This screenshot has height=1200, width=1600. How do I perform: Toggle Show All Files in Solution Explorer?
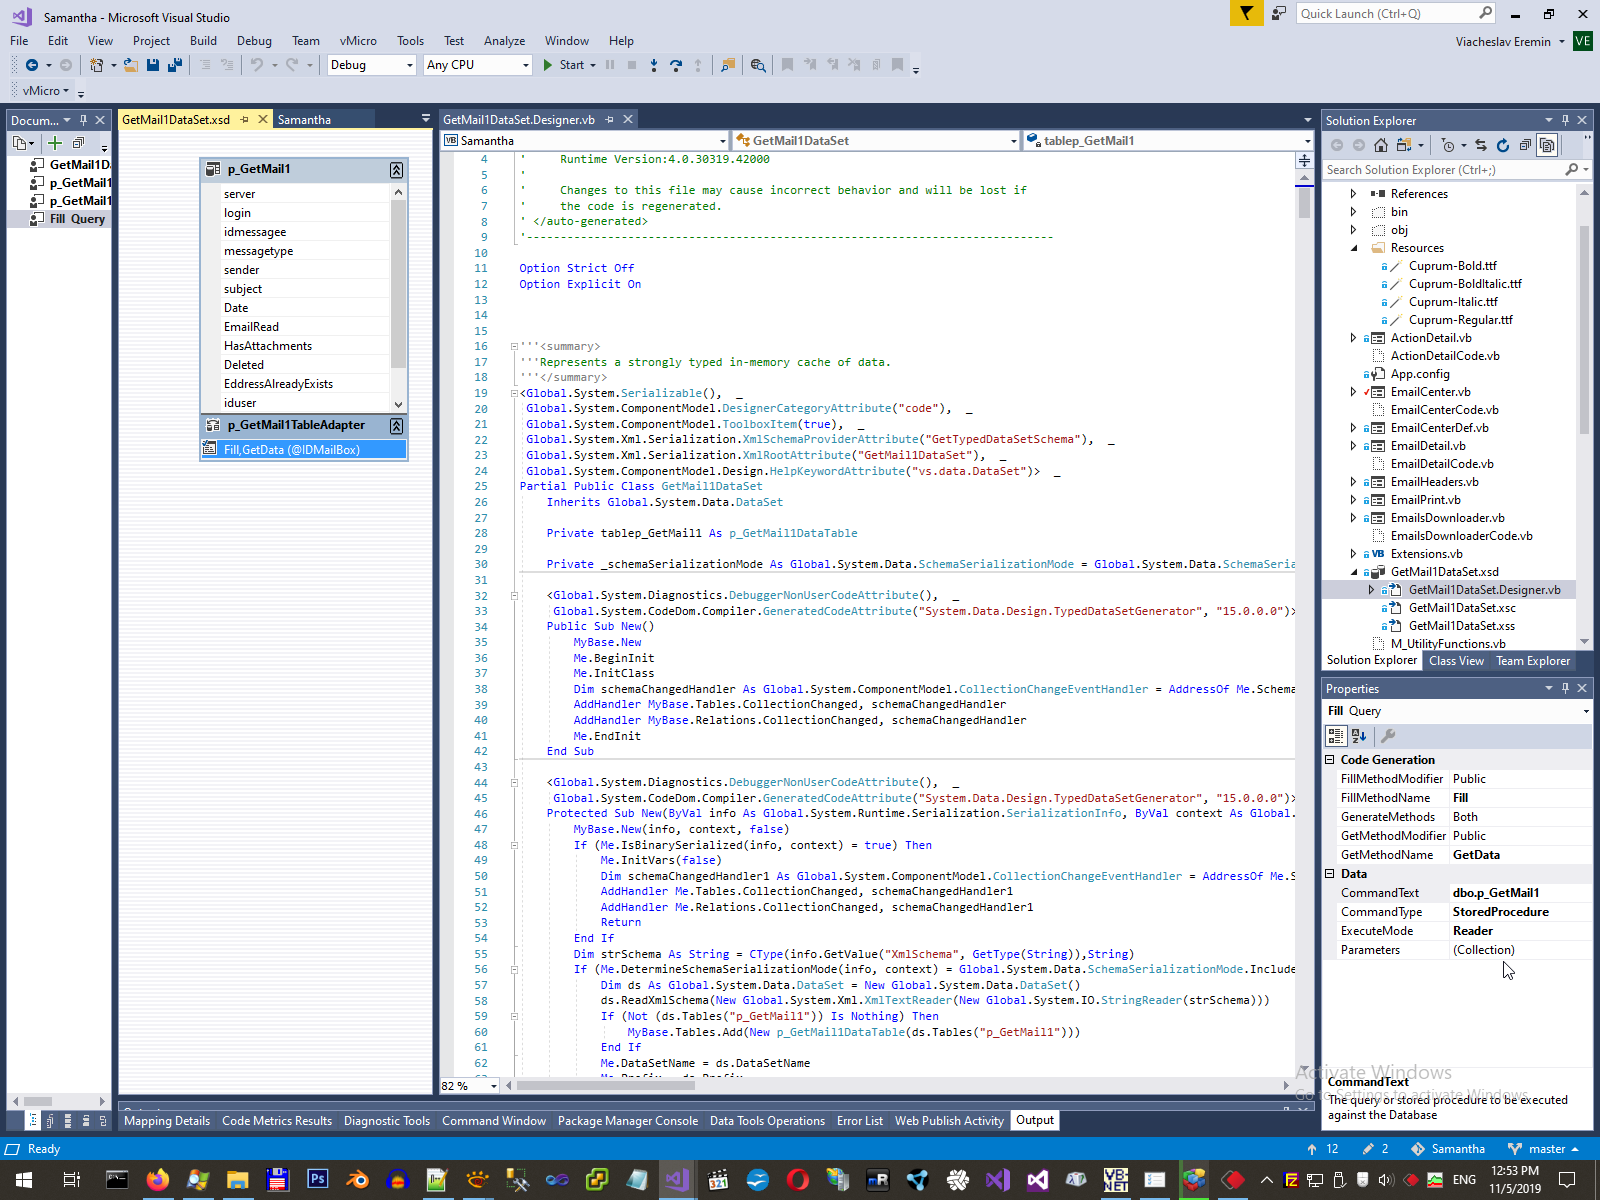point(1547,145)
